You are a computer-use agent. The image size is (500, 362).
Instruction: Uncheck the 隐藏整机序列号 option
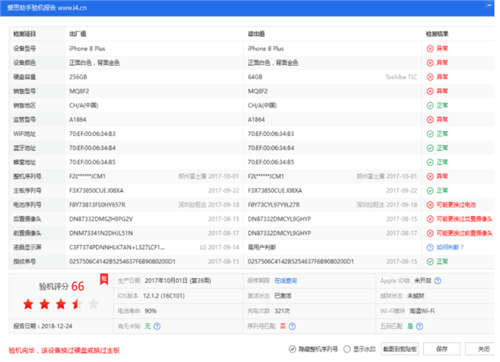tap(292, 349)
